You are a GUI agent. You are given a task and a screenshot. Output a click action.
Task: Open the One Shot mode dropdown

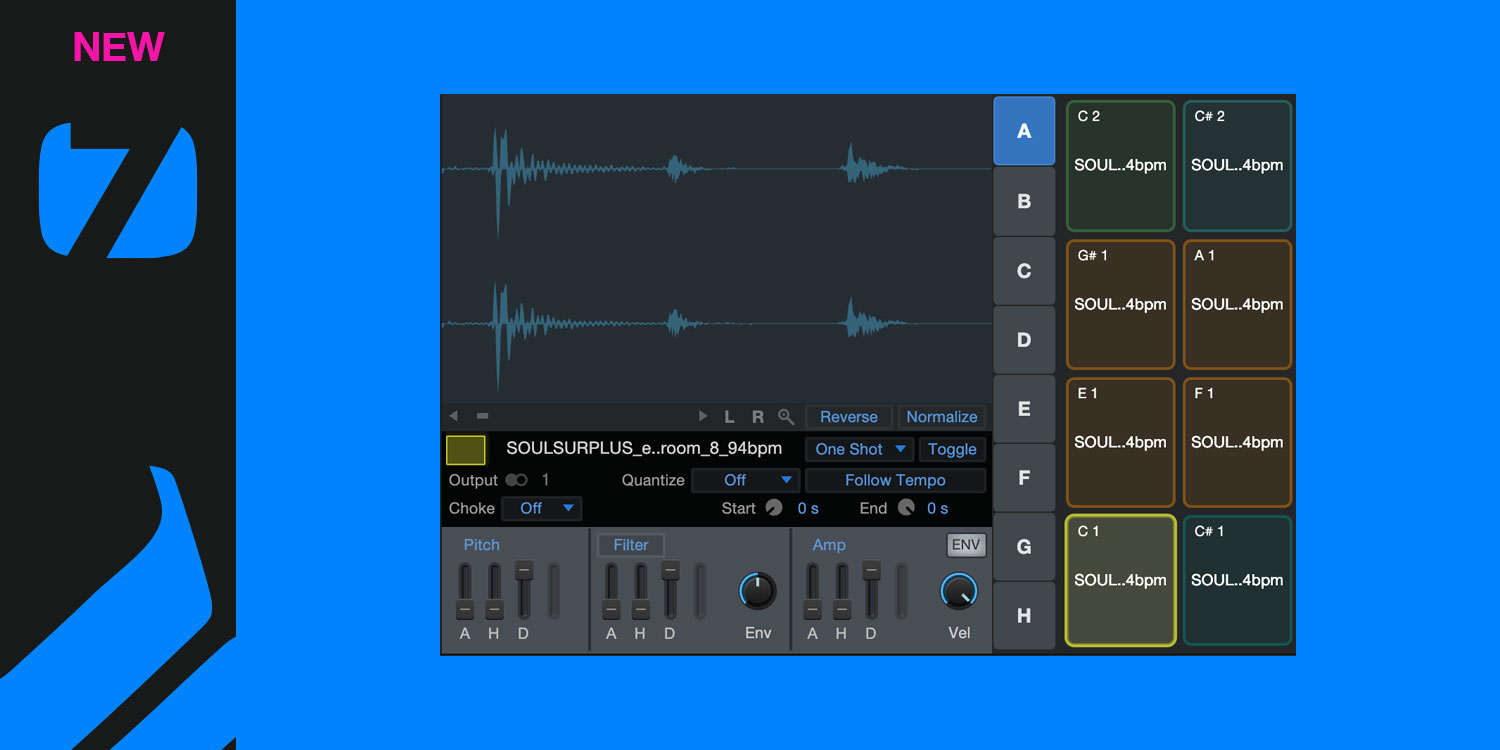point(860,450)
